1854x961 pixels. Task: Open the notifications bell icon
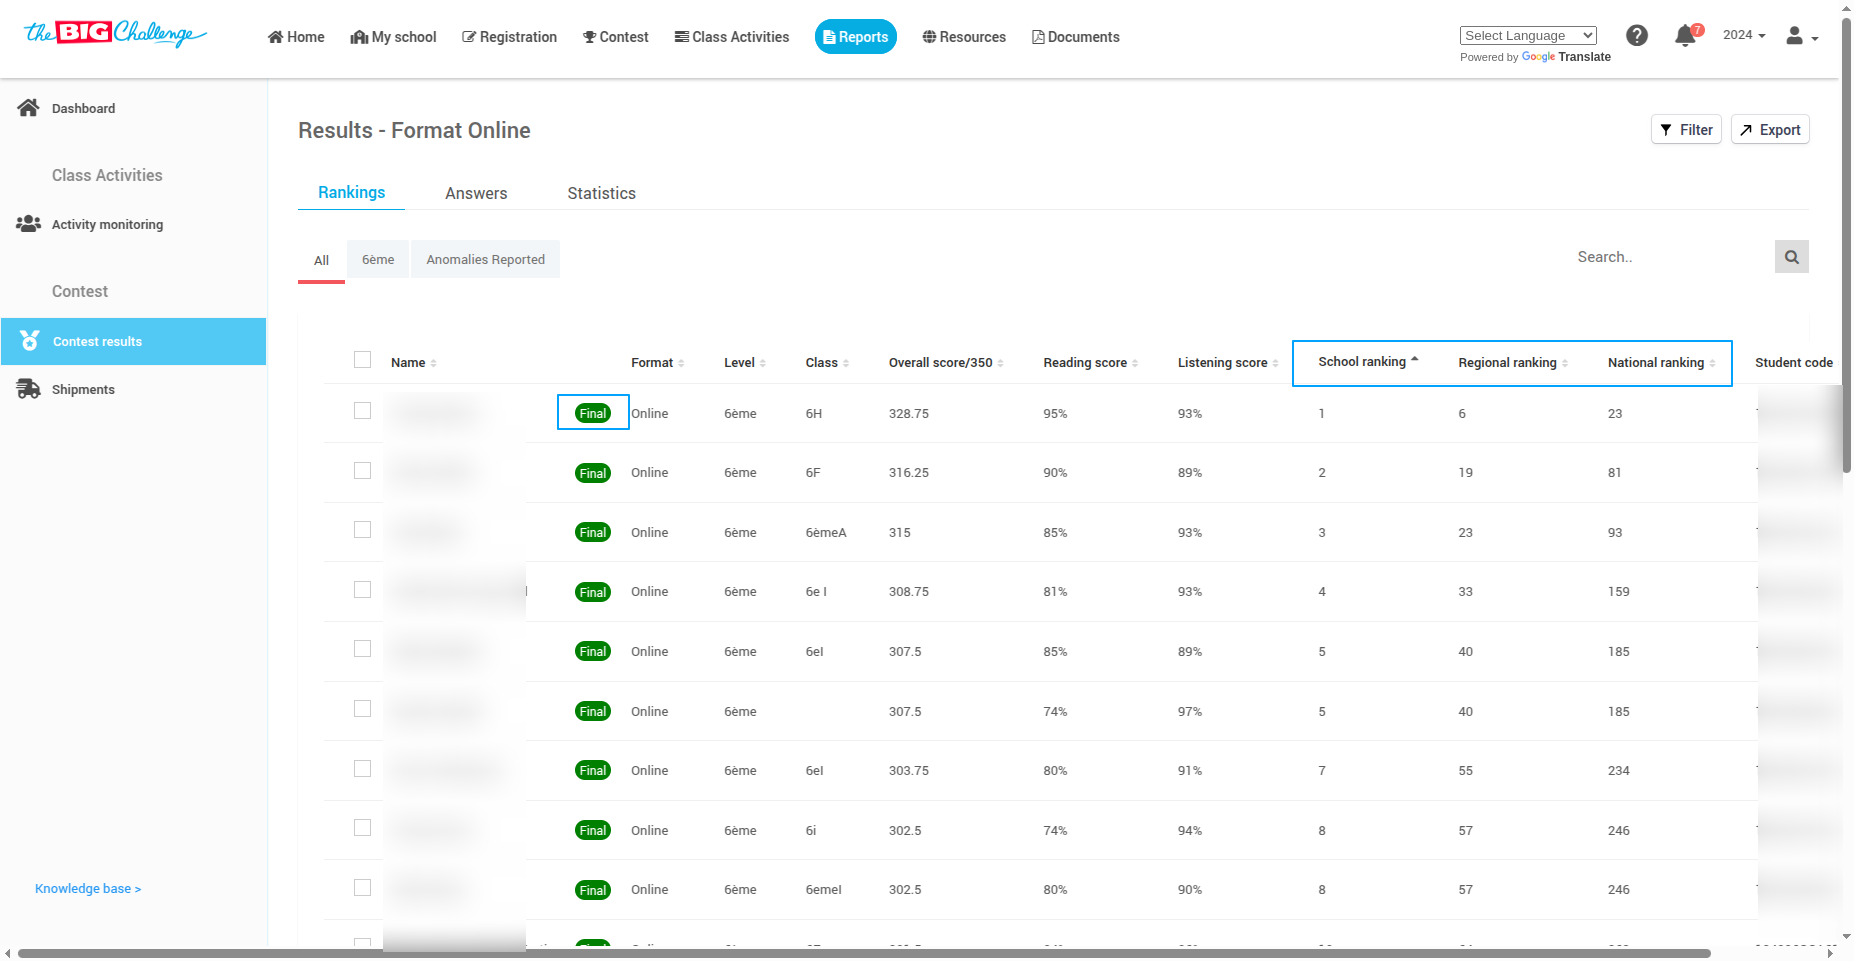pos(1685,36)
